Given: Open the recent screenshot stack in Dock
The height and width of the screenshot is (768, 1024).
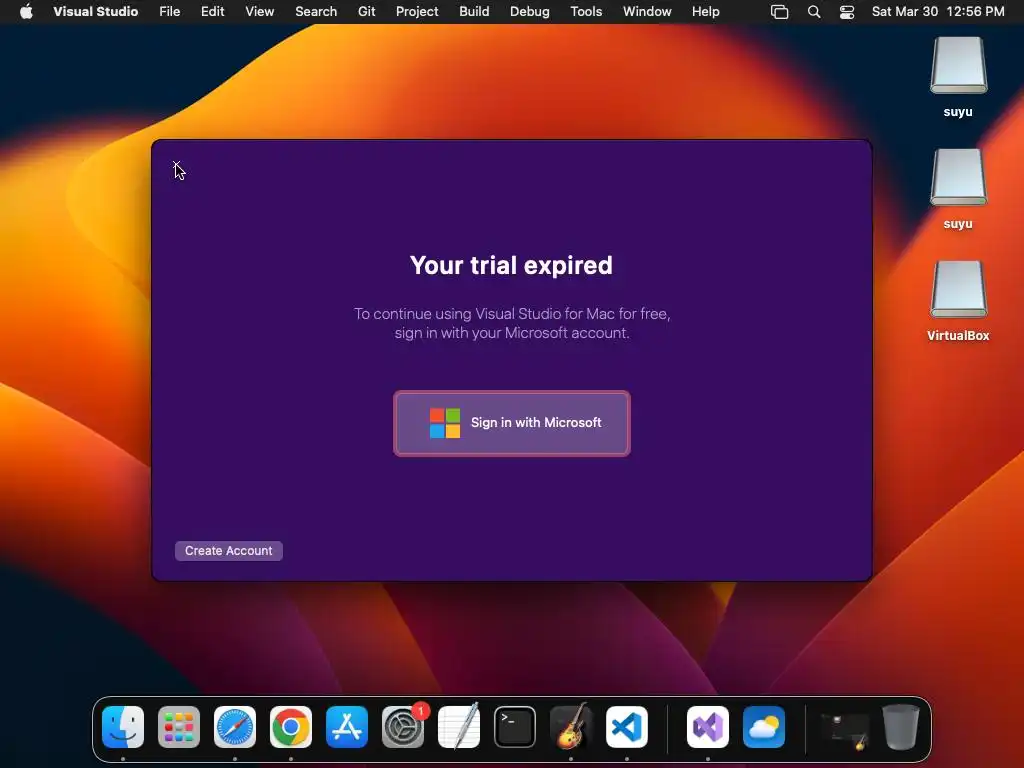Looking at the screenshot, I should pyautogui.click(x=845, y=730).
